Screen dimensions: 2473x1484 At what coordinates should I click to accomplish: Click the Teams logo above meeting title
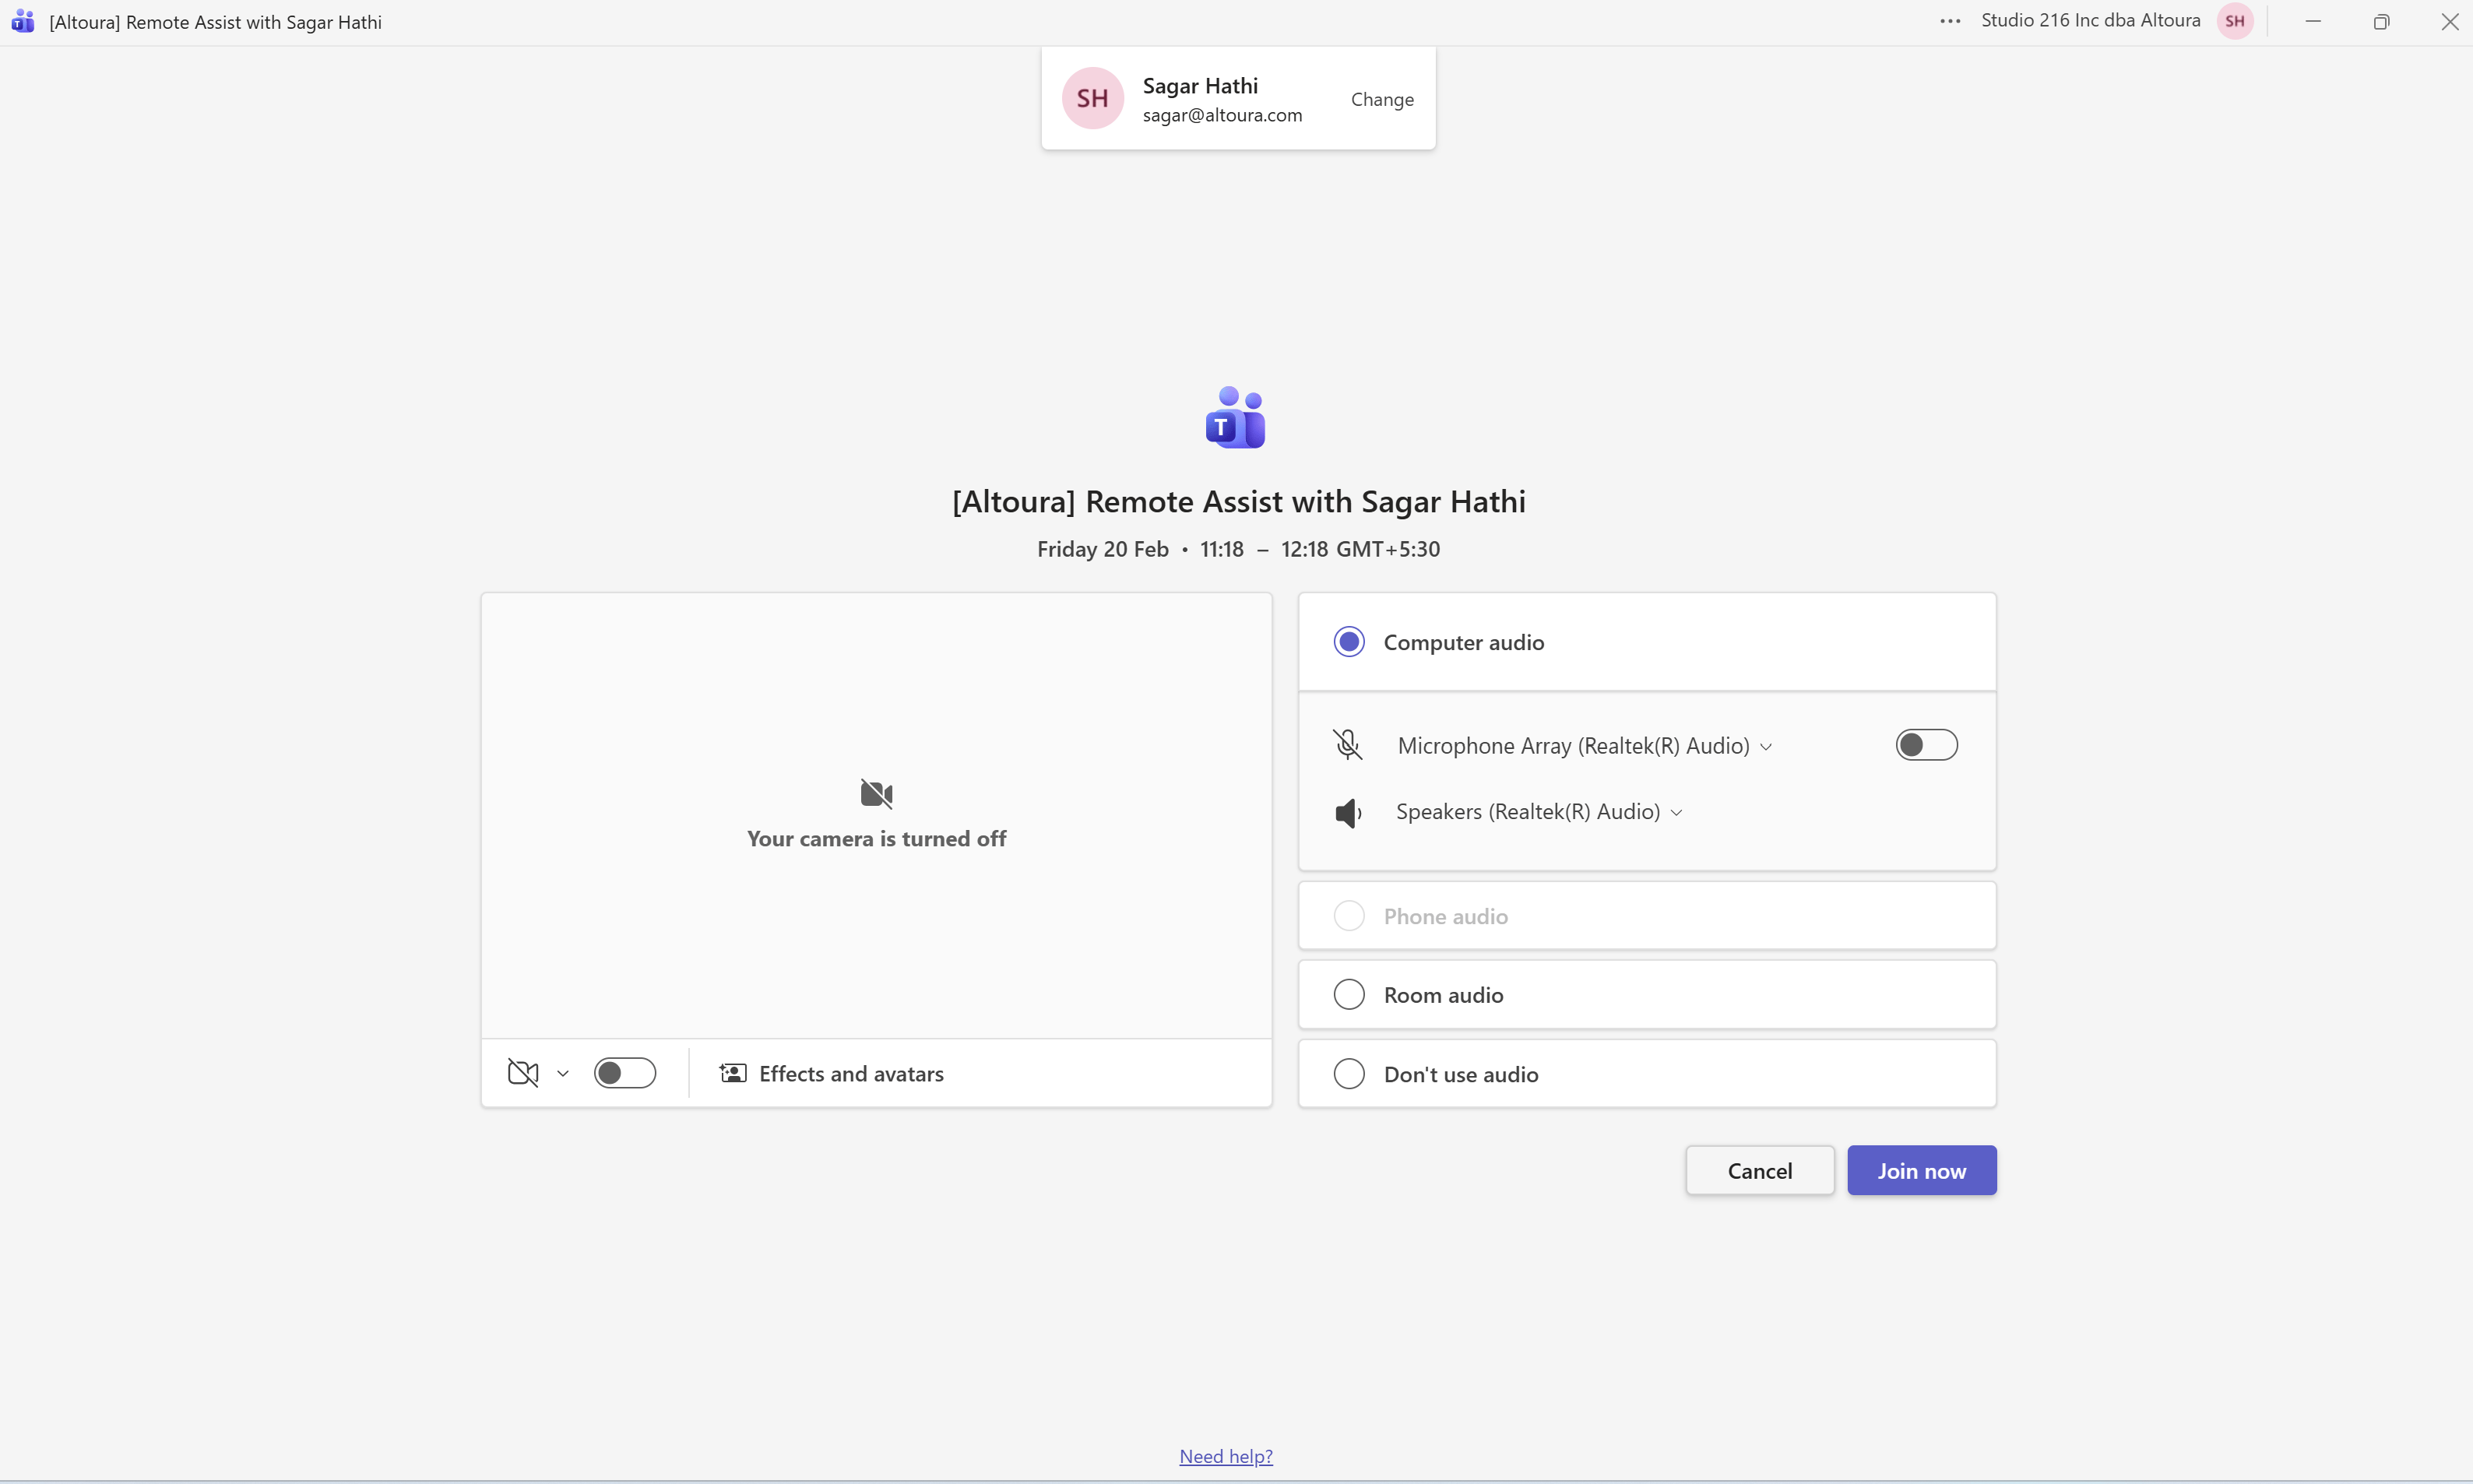(x=1236, y=418)
